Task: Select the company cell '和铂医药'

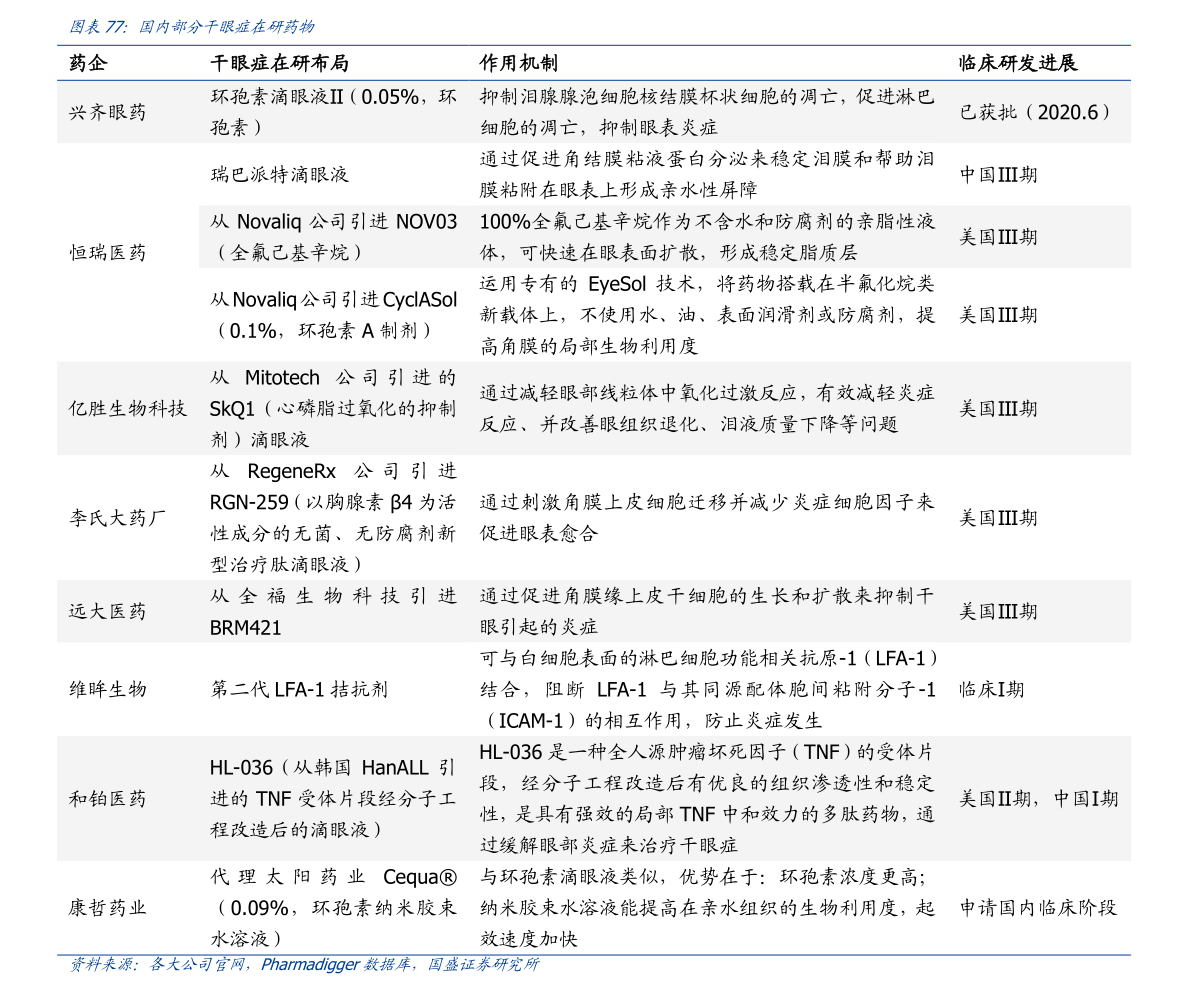Action: click(108, 798)
